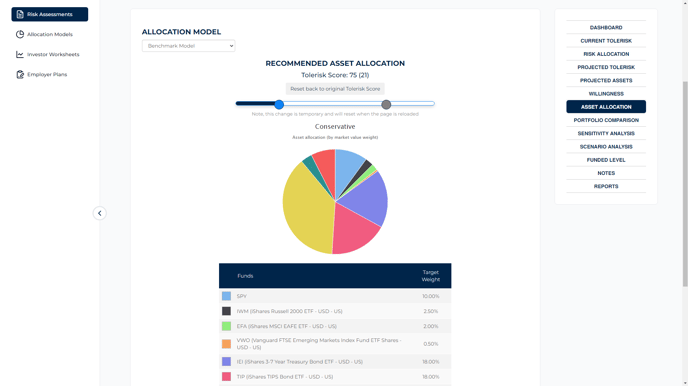688x386 pixels.
Task: Click the SPY light blue color swatch
Action: (x=226, y=296)
